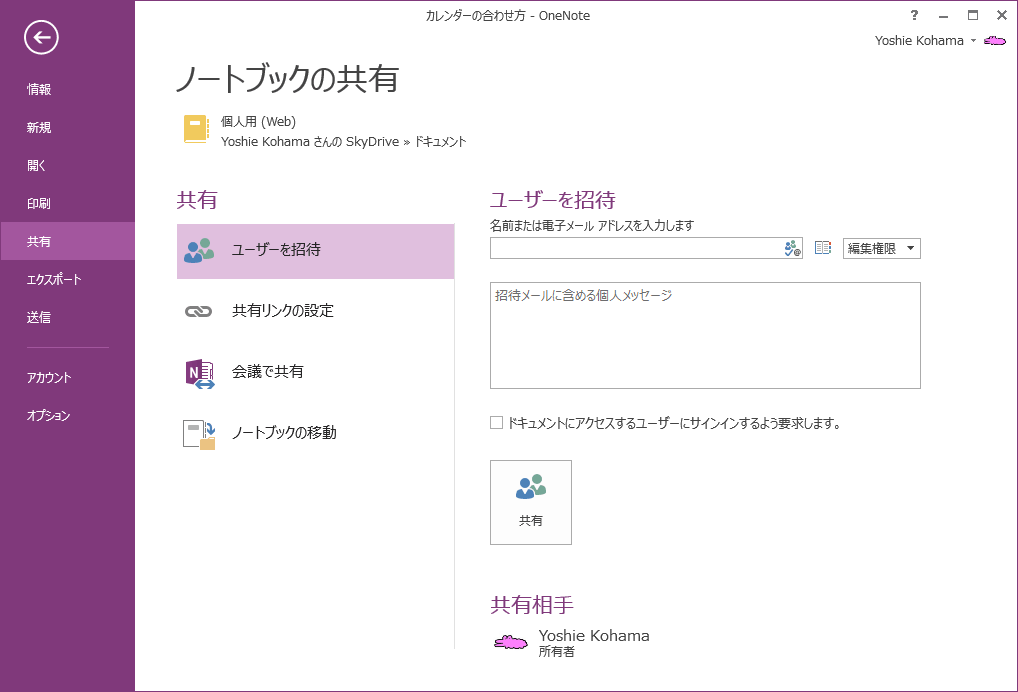The image size is (1018, 692).
Task: Click the personal message text box
Action: click(x=705, y=336)
